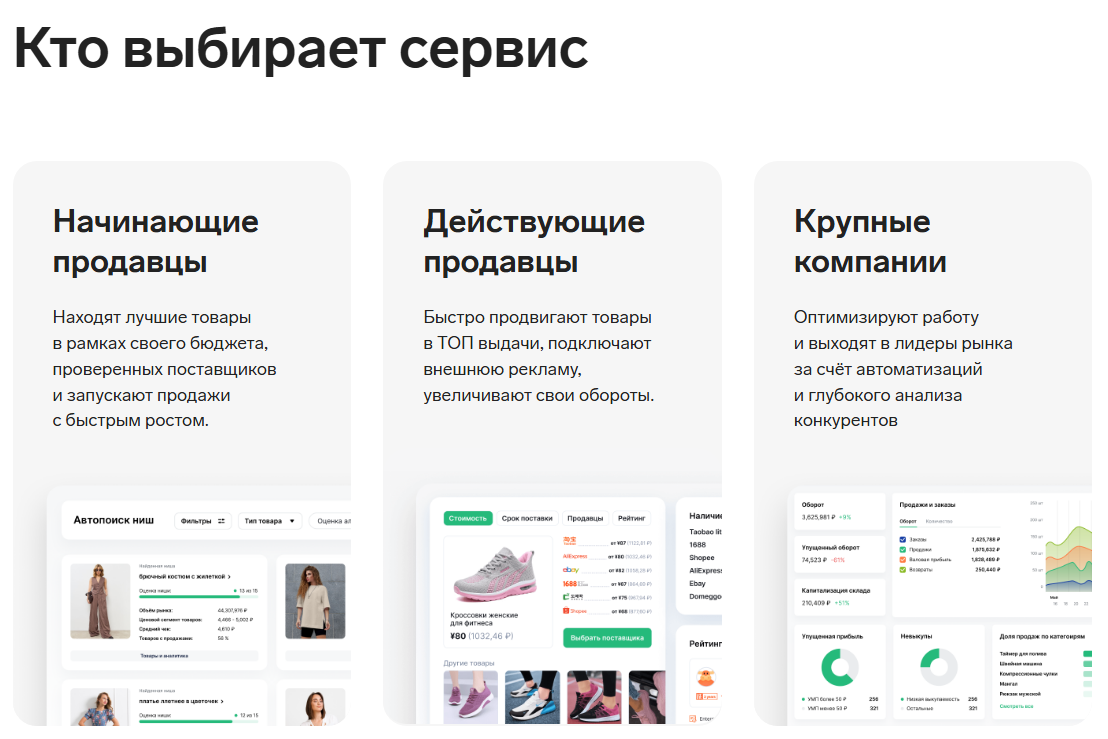Open the Фильтры control in Автопоиск ниш

[x=203, y=521]
